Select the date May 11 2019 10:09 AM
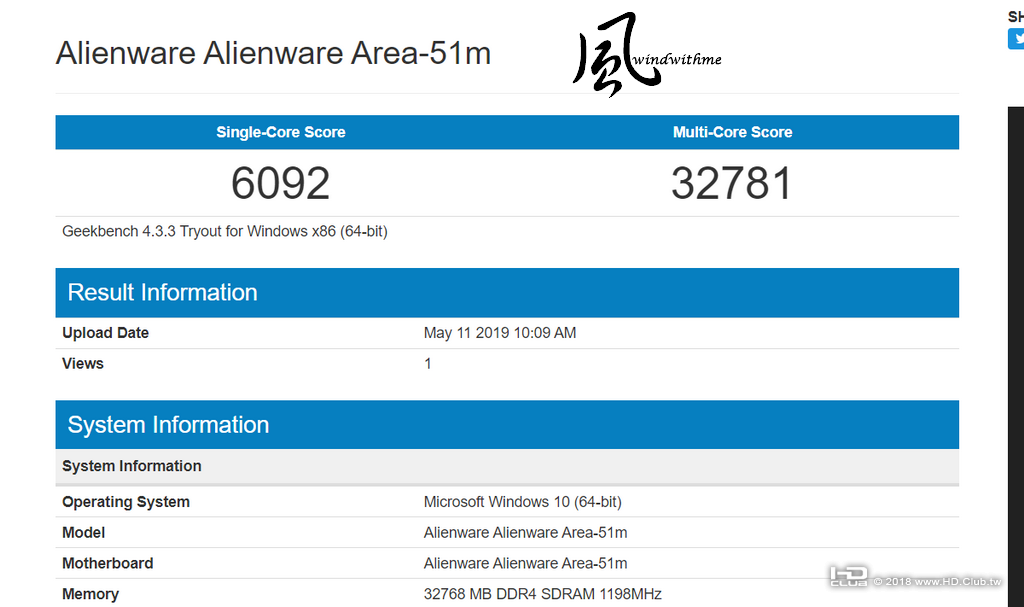Viewport: 1024px width, 607px height. click(x=500, y=333)
